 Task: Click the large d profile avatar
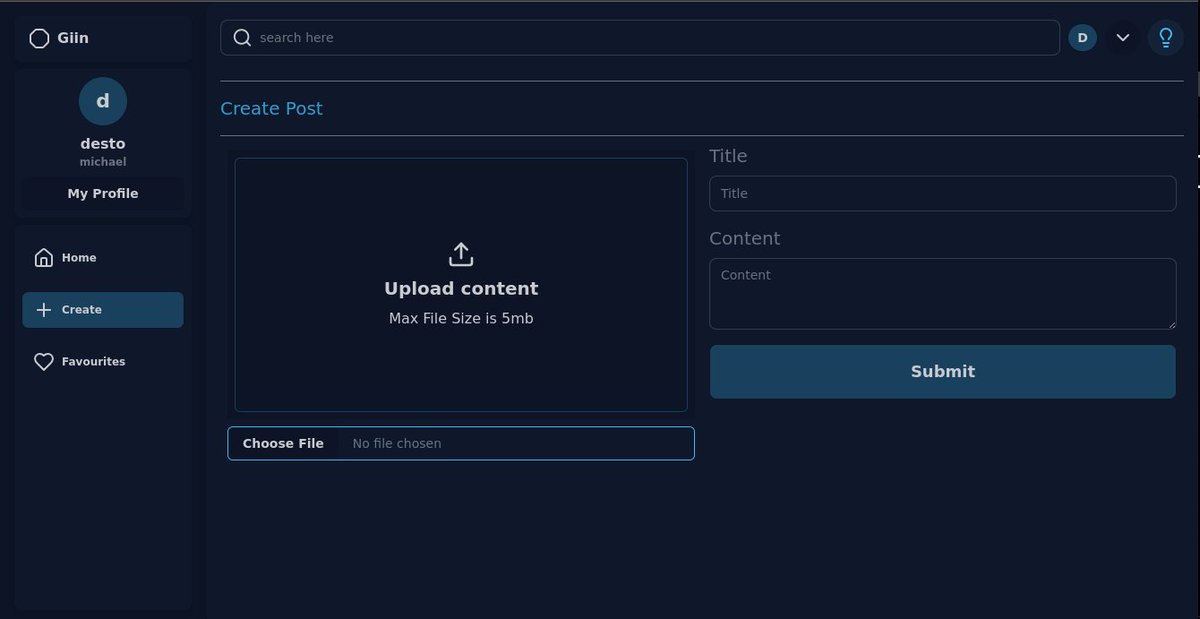103,101
